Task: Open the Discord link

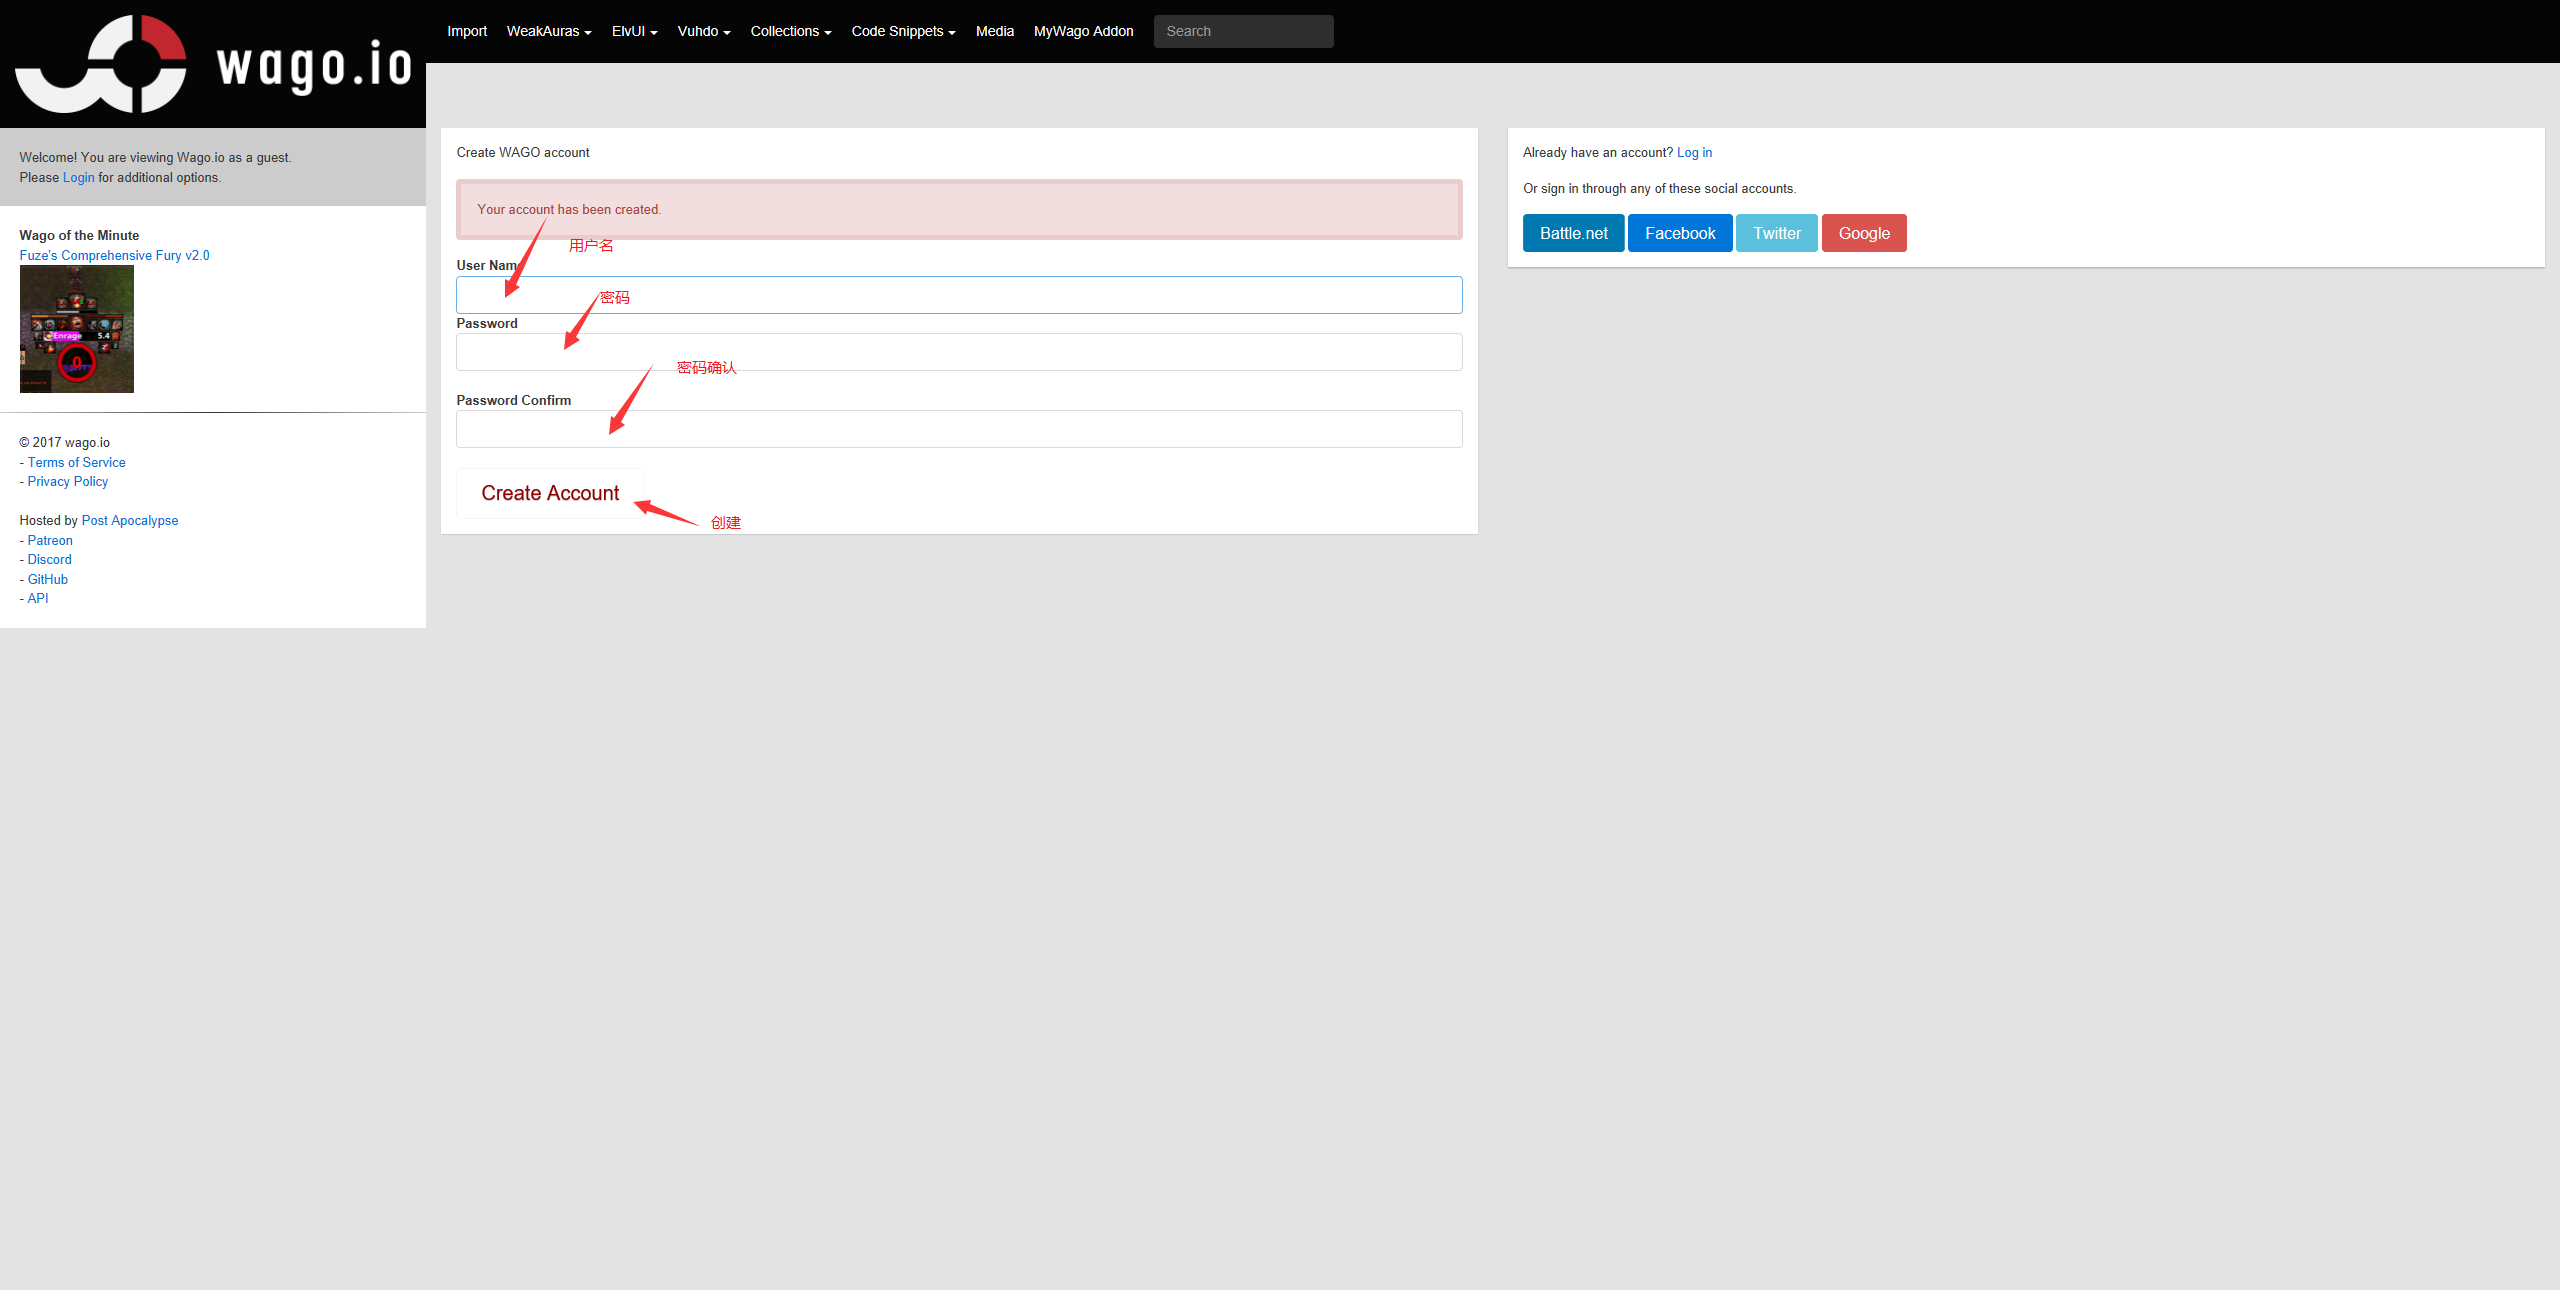Action: [x=49, y=559]
